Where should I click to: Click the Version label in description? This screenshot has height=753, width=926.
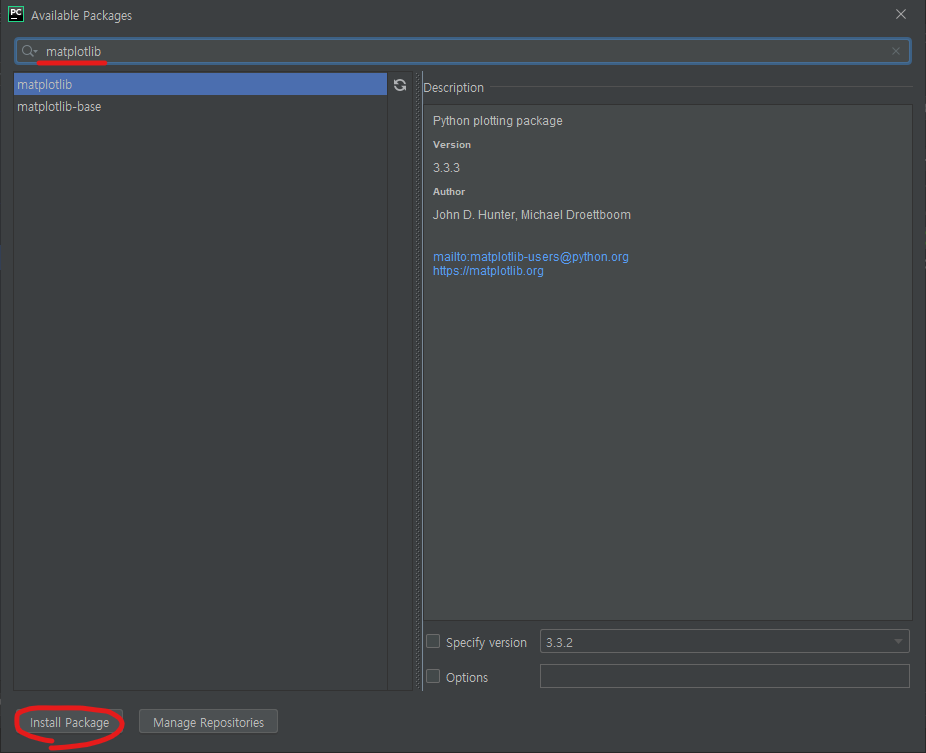click(452, 145)
